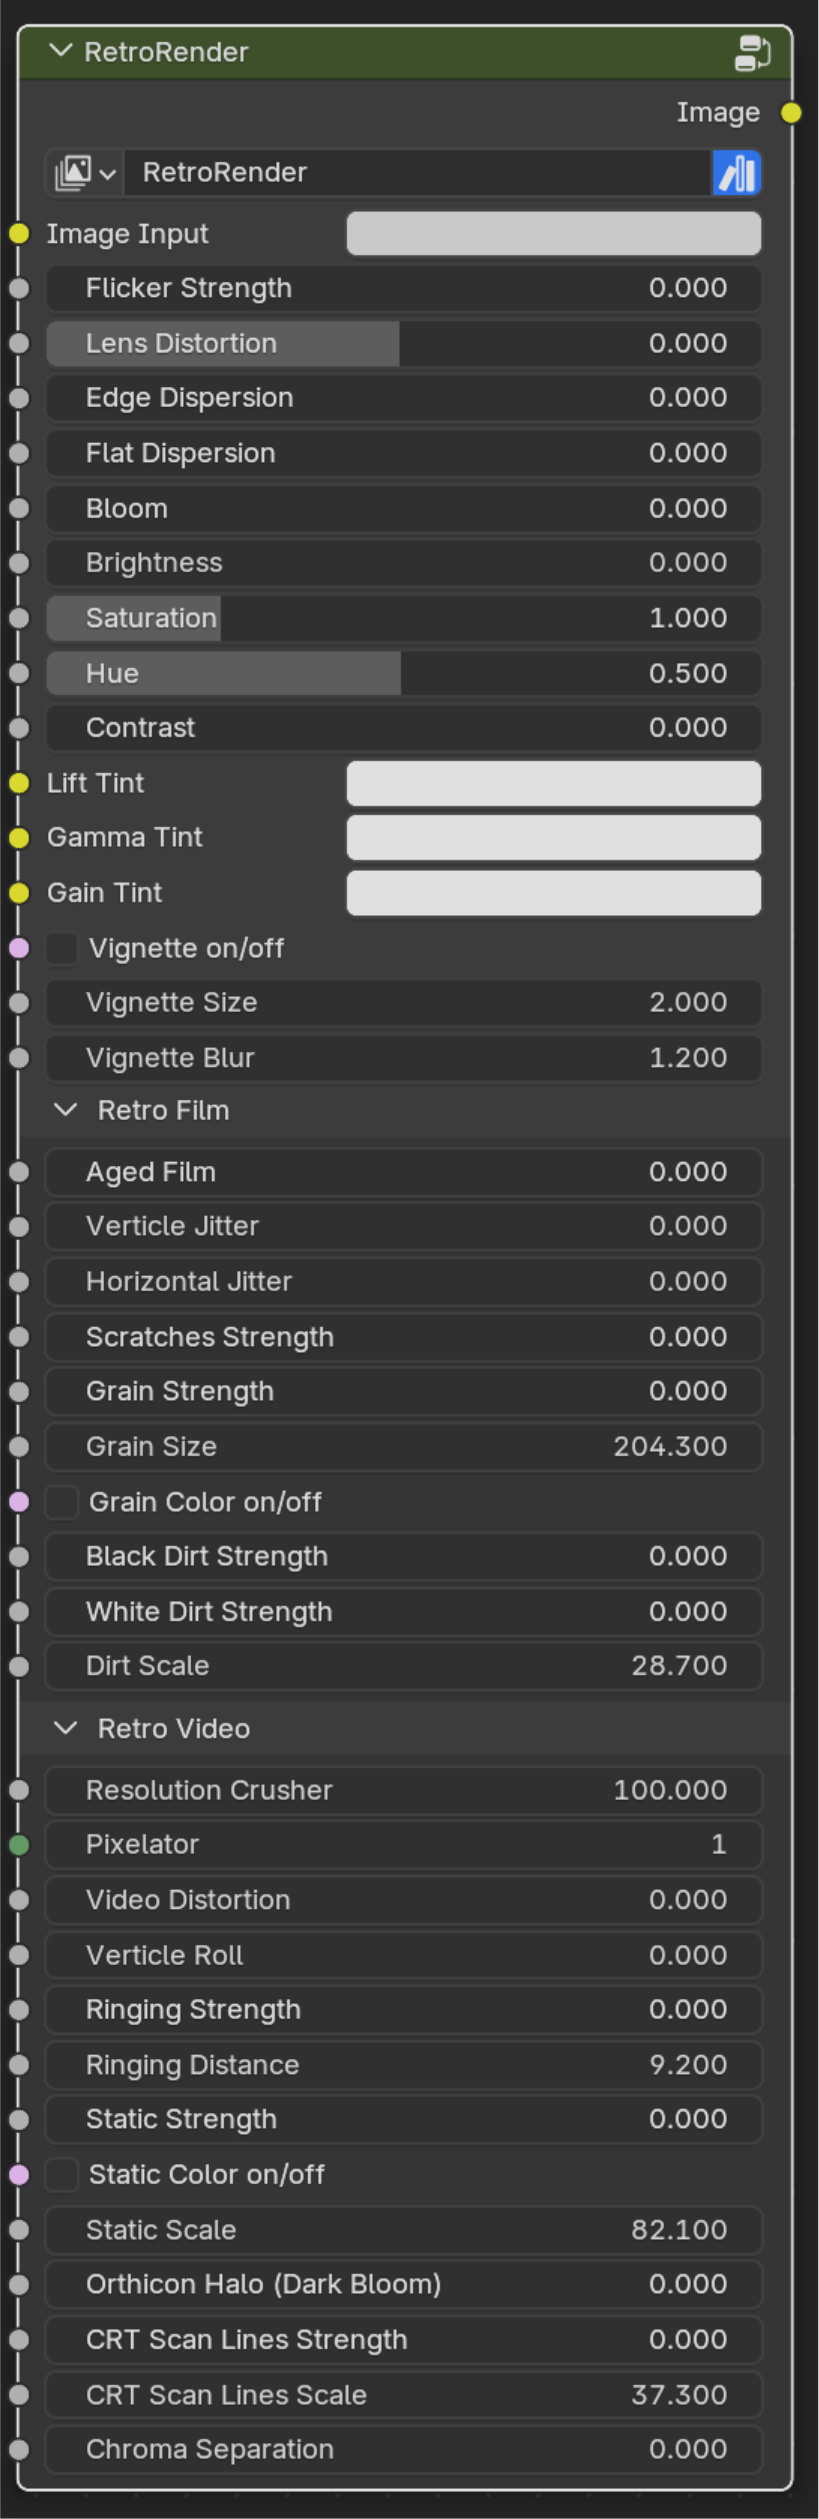Click the Vignette on/off pink socket

point(19,948)
